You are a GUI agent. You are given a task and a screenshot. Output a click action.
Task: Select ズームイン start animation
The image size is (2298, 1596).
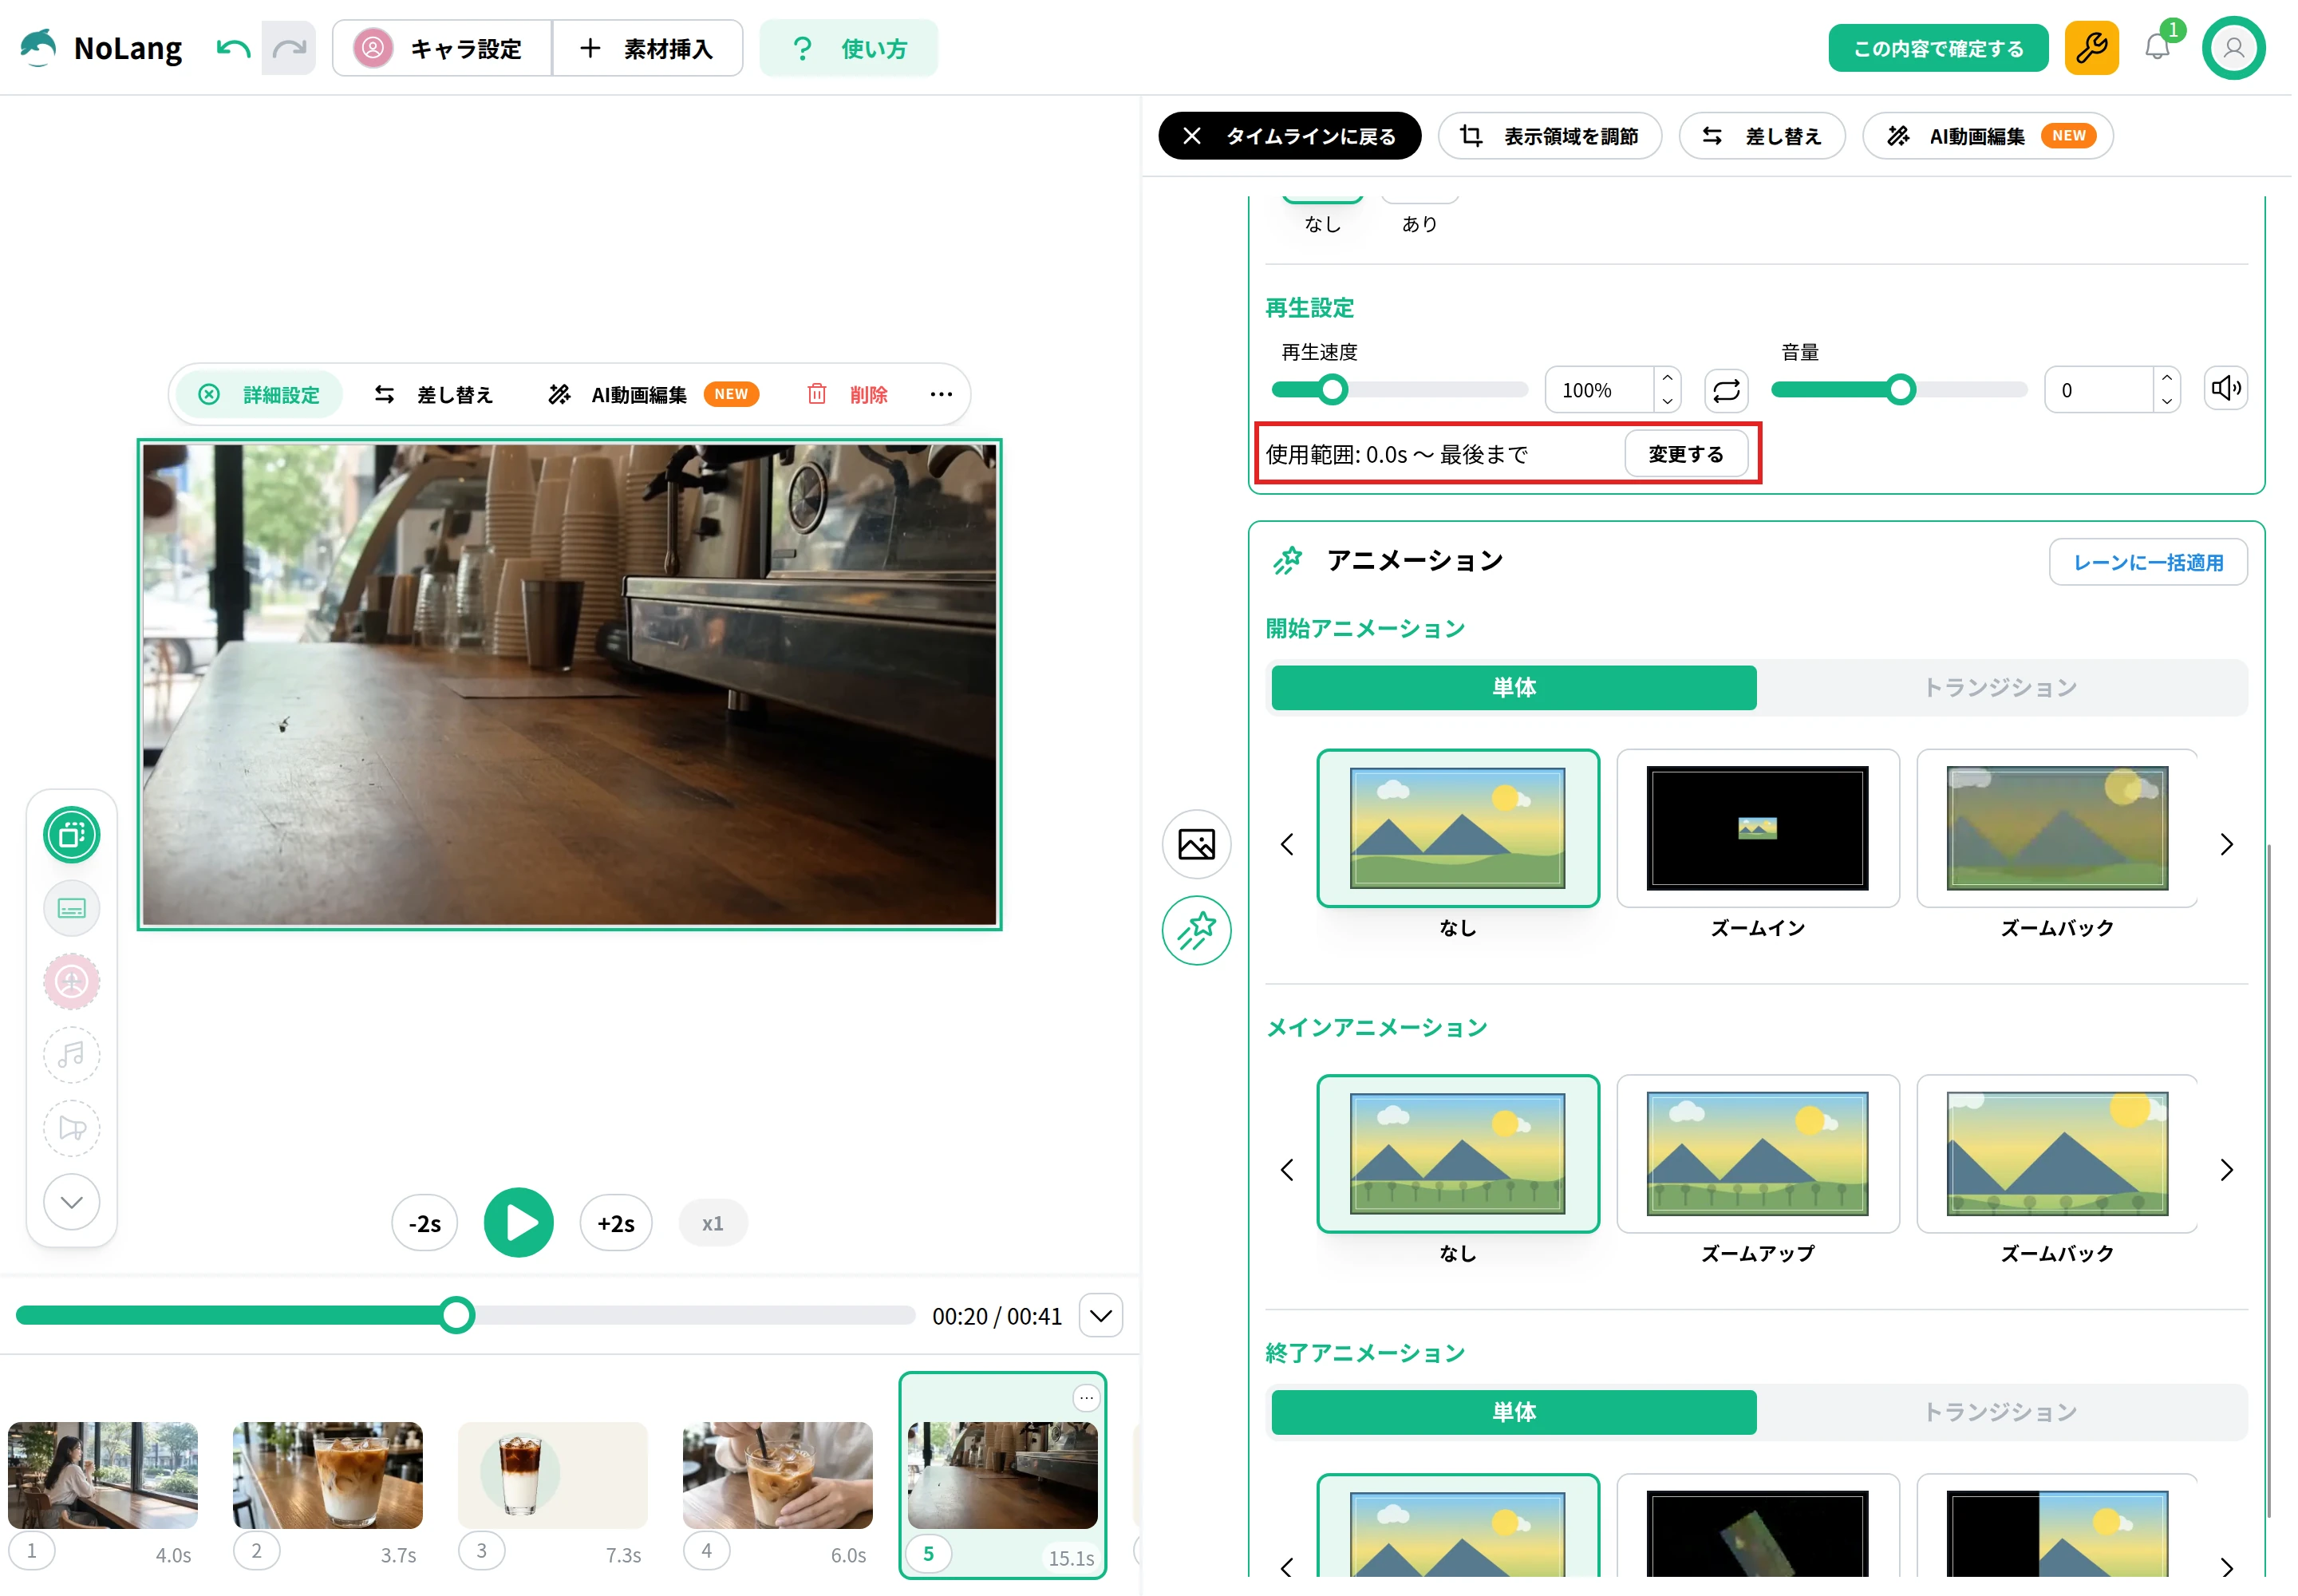pyautogui.click(x=1757, y=828)
